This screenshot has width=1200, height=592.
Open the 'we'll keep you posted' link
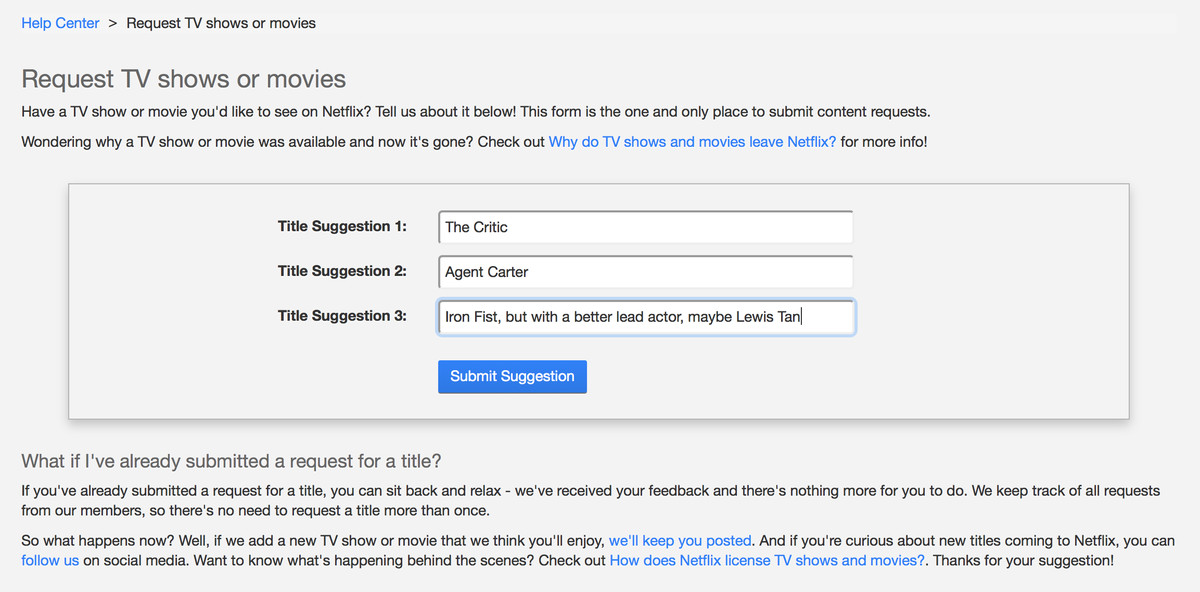(680, 541)
